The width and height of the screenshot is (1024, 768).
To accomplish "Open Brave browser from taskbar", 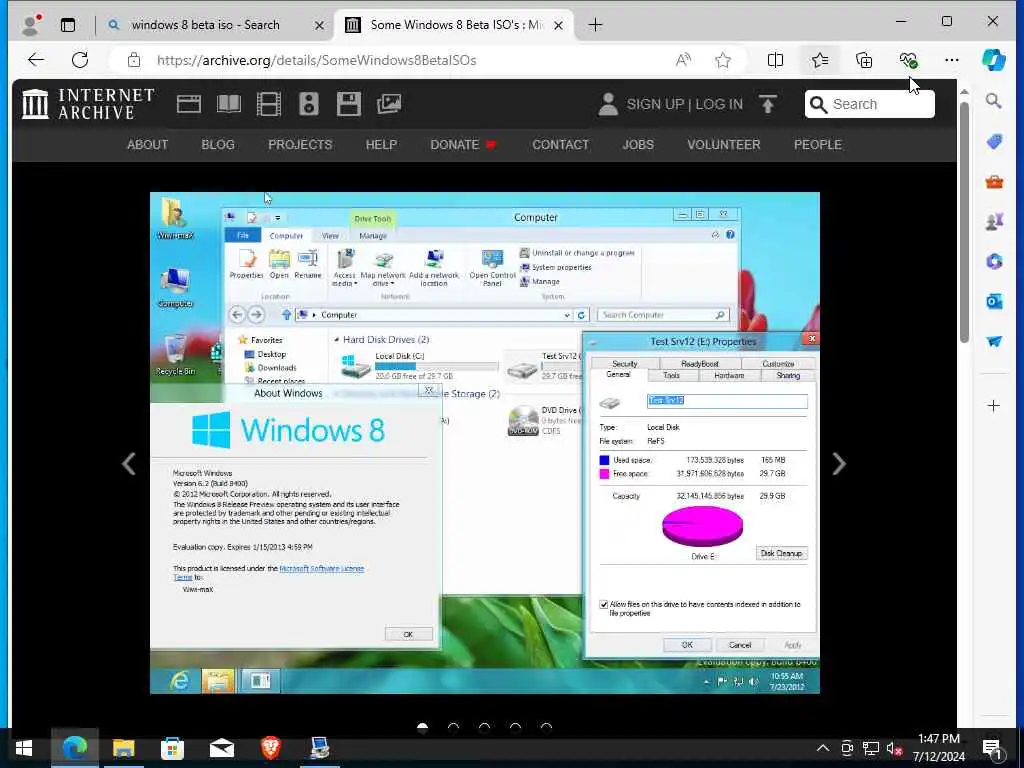I will click(270, 748).
